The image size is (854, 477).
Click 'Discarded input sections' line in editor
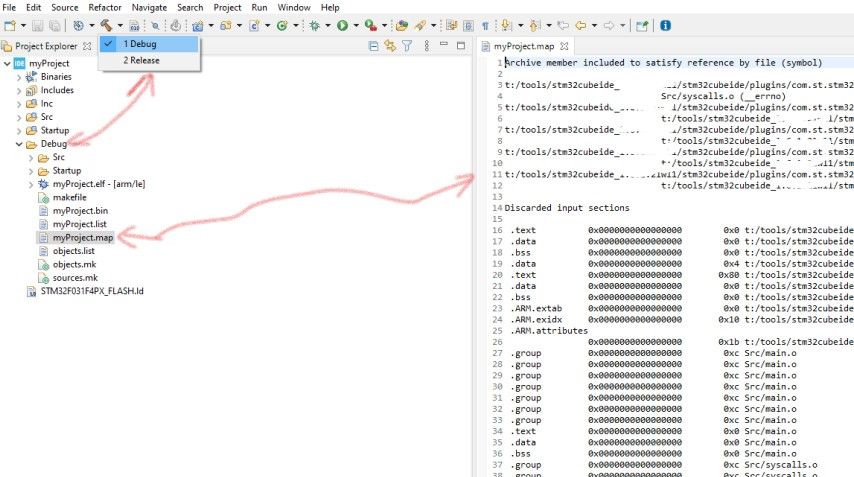tap(567, 208)
